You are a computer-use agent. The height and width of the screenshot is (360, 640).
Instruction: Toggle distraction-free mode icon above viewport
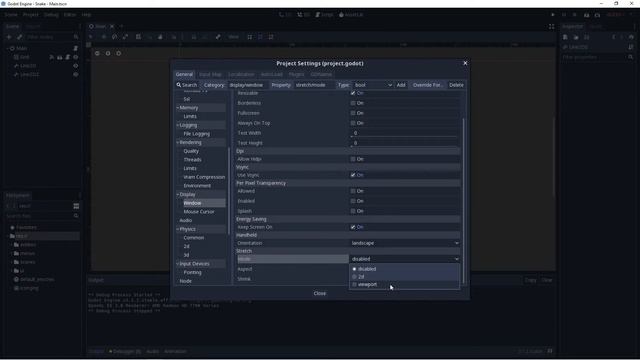pyautogui.click(x=551, y=26)
